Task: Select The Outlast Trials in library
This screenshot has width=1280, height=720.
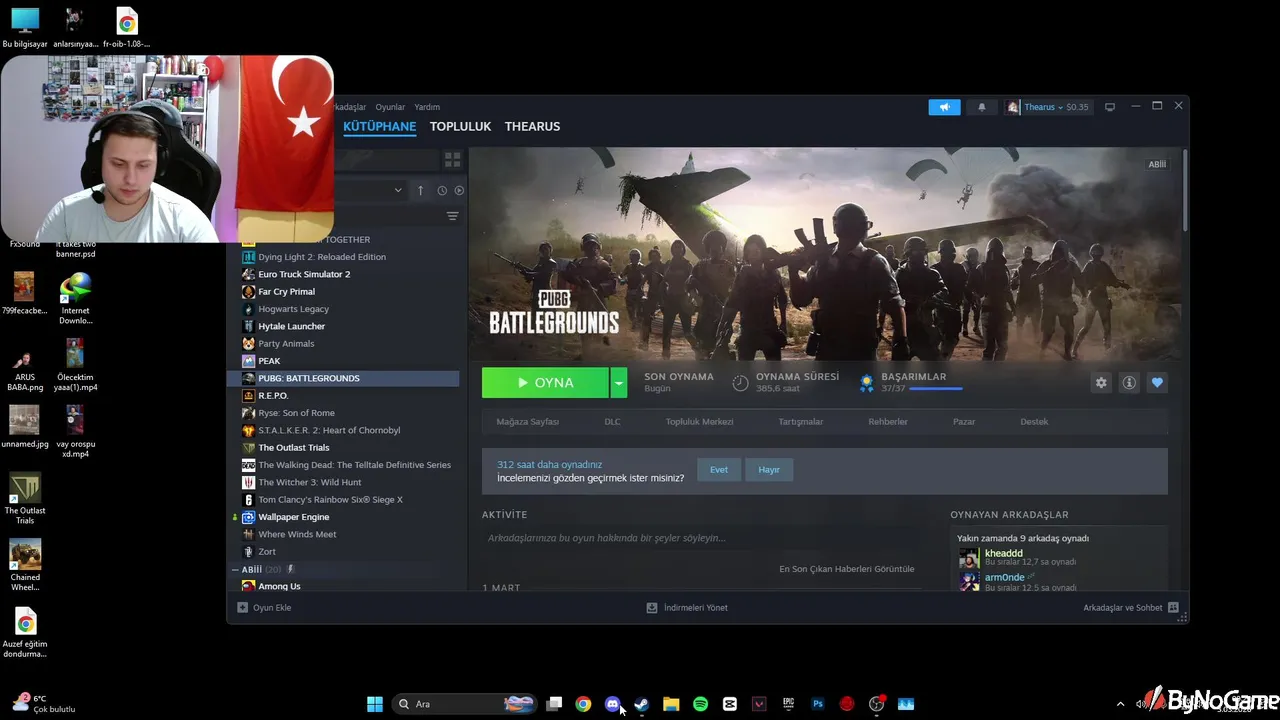Action: (x=293, y=448)
